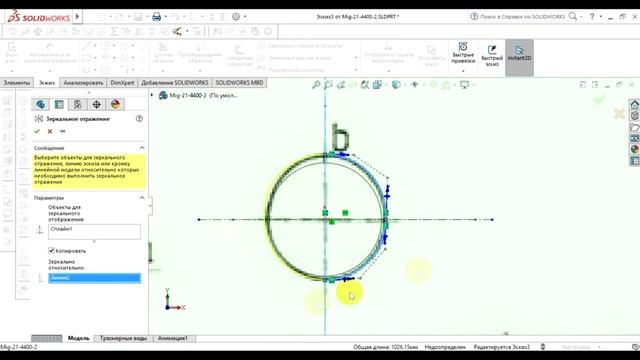
Task: Switch to the Добавления SOLIDWORKS tab
Action: point(175,82)
